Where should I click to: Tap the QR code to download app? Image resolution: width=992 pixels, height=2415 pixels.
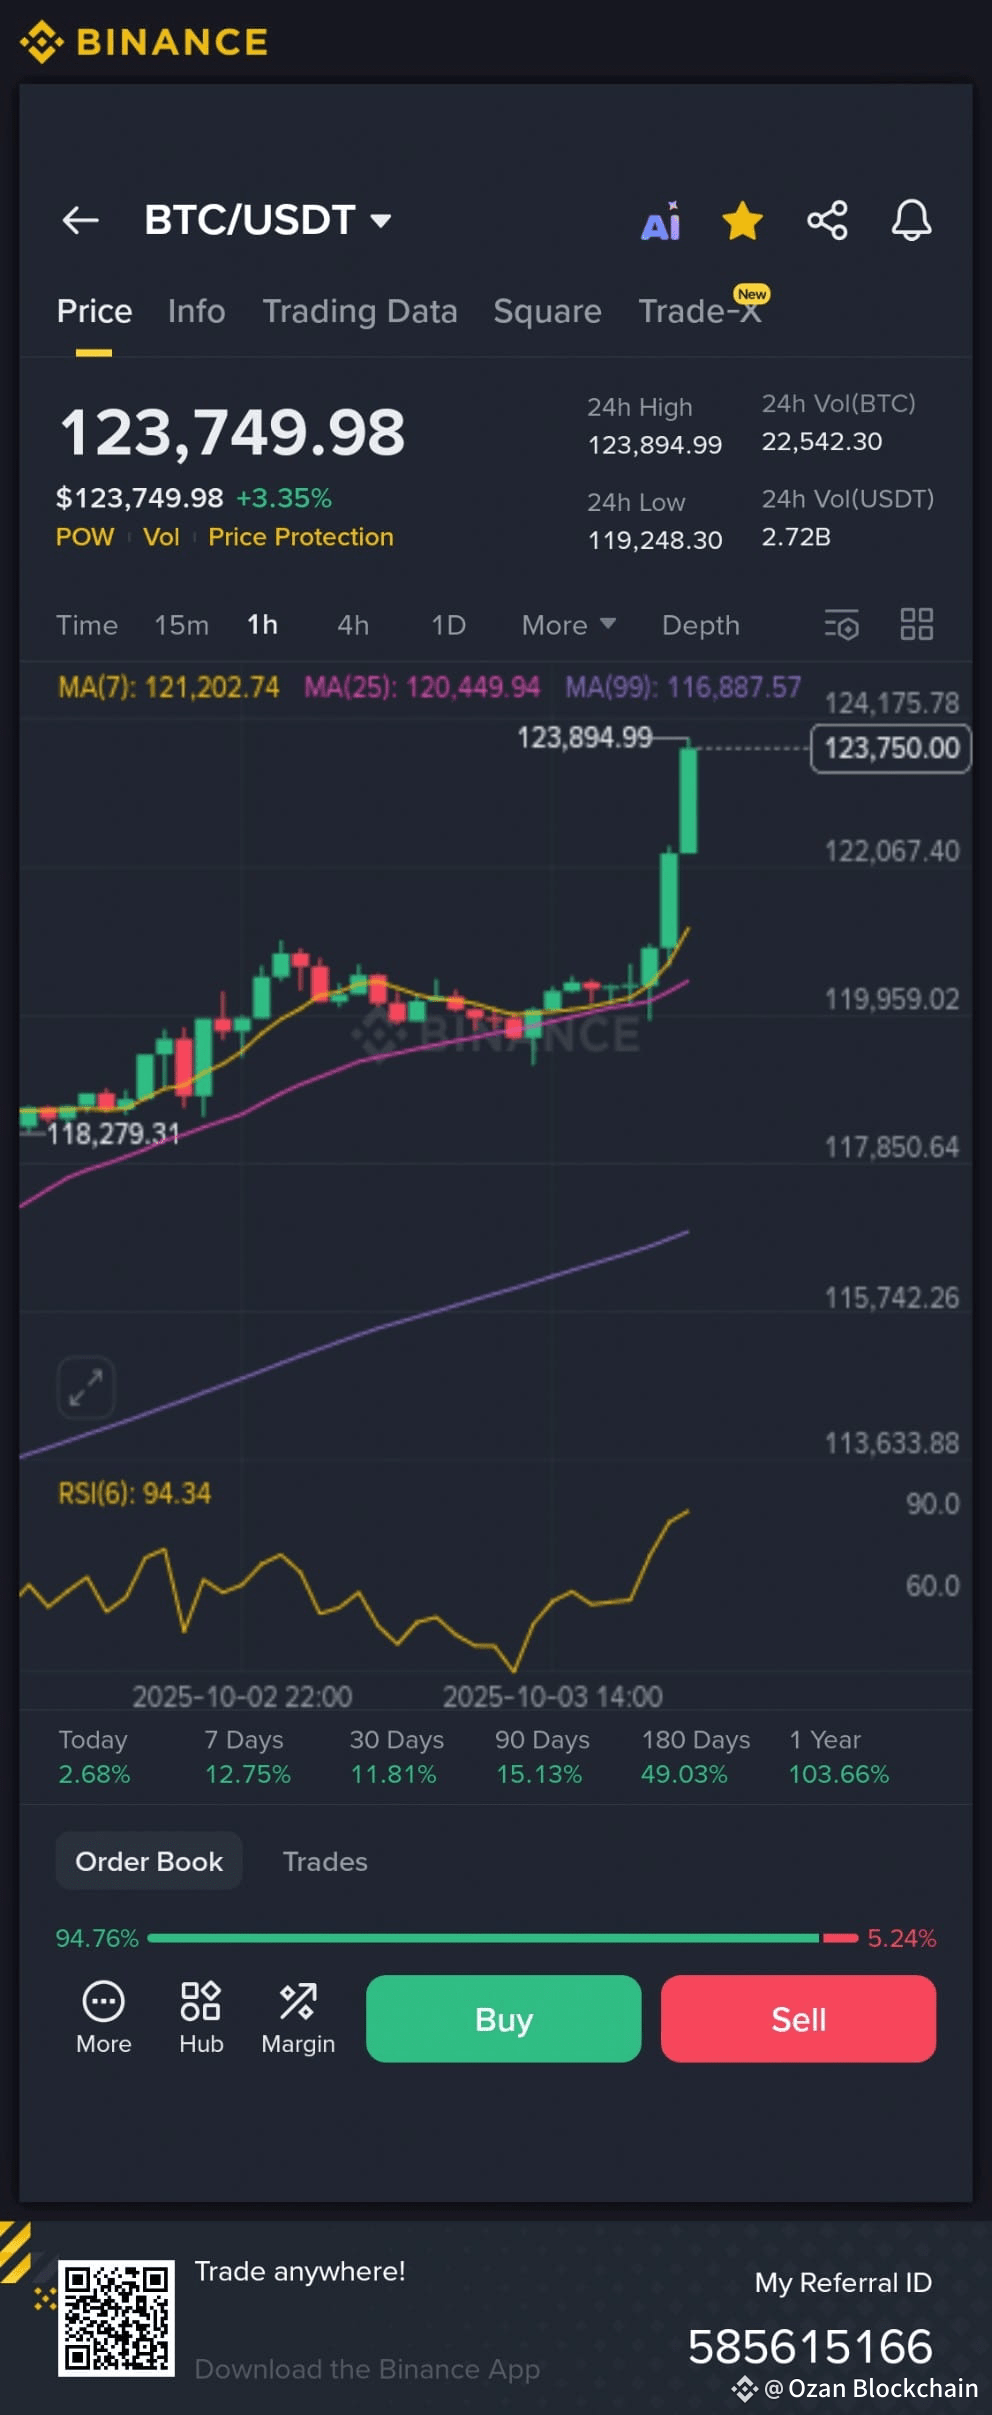[x=116, y=2318]
